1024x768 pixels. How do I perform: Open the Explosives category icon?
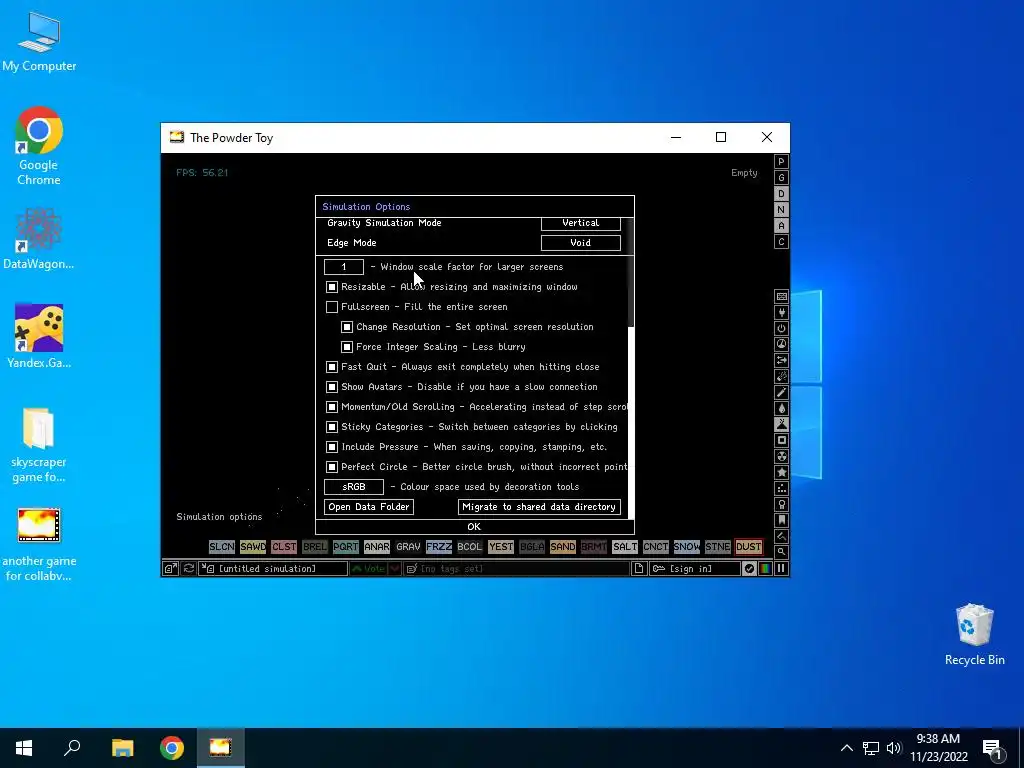781,376
